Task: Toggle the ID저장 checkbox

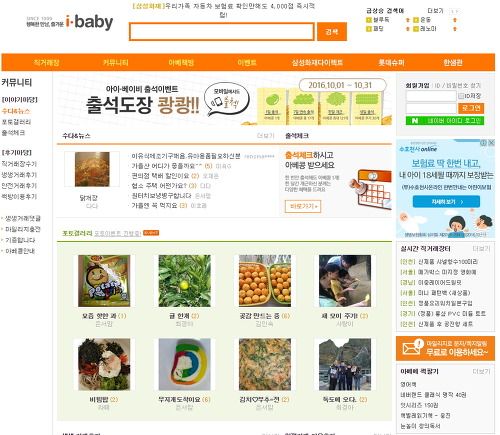Action: (461, 96)
